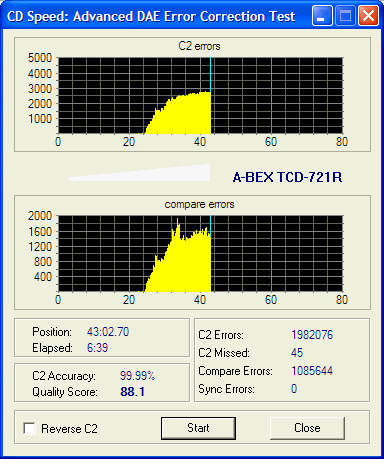Select the Elapsed time 6:39
The height and width of the screenshot is (459, 384).
click(x=97, y=348)
